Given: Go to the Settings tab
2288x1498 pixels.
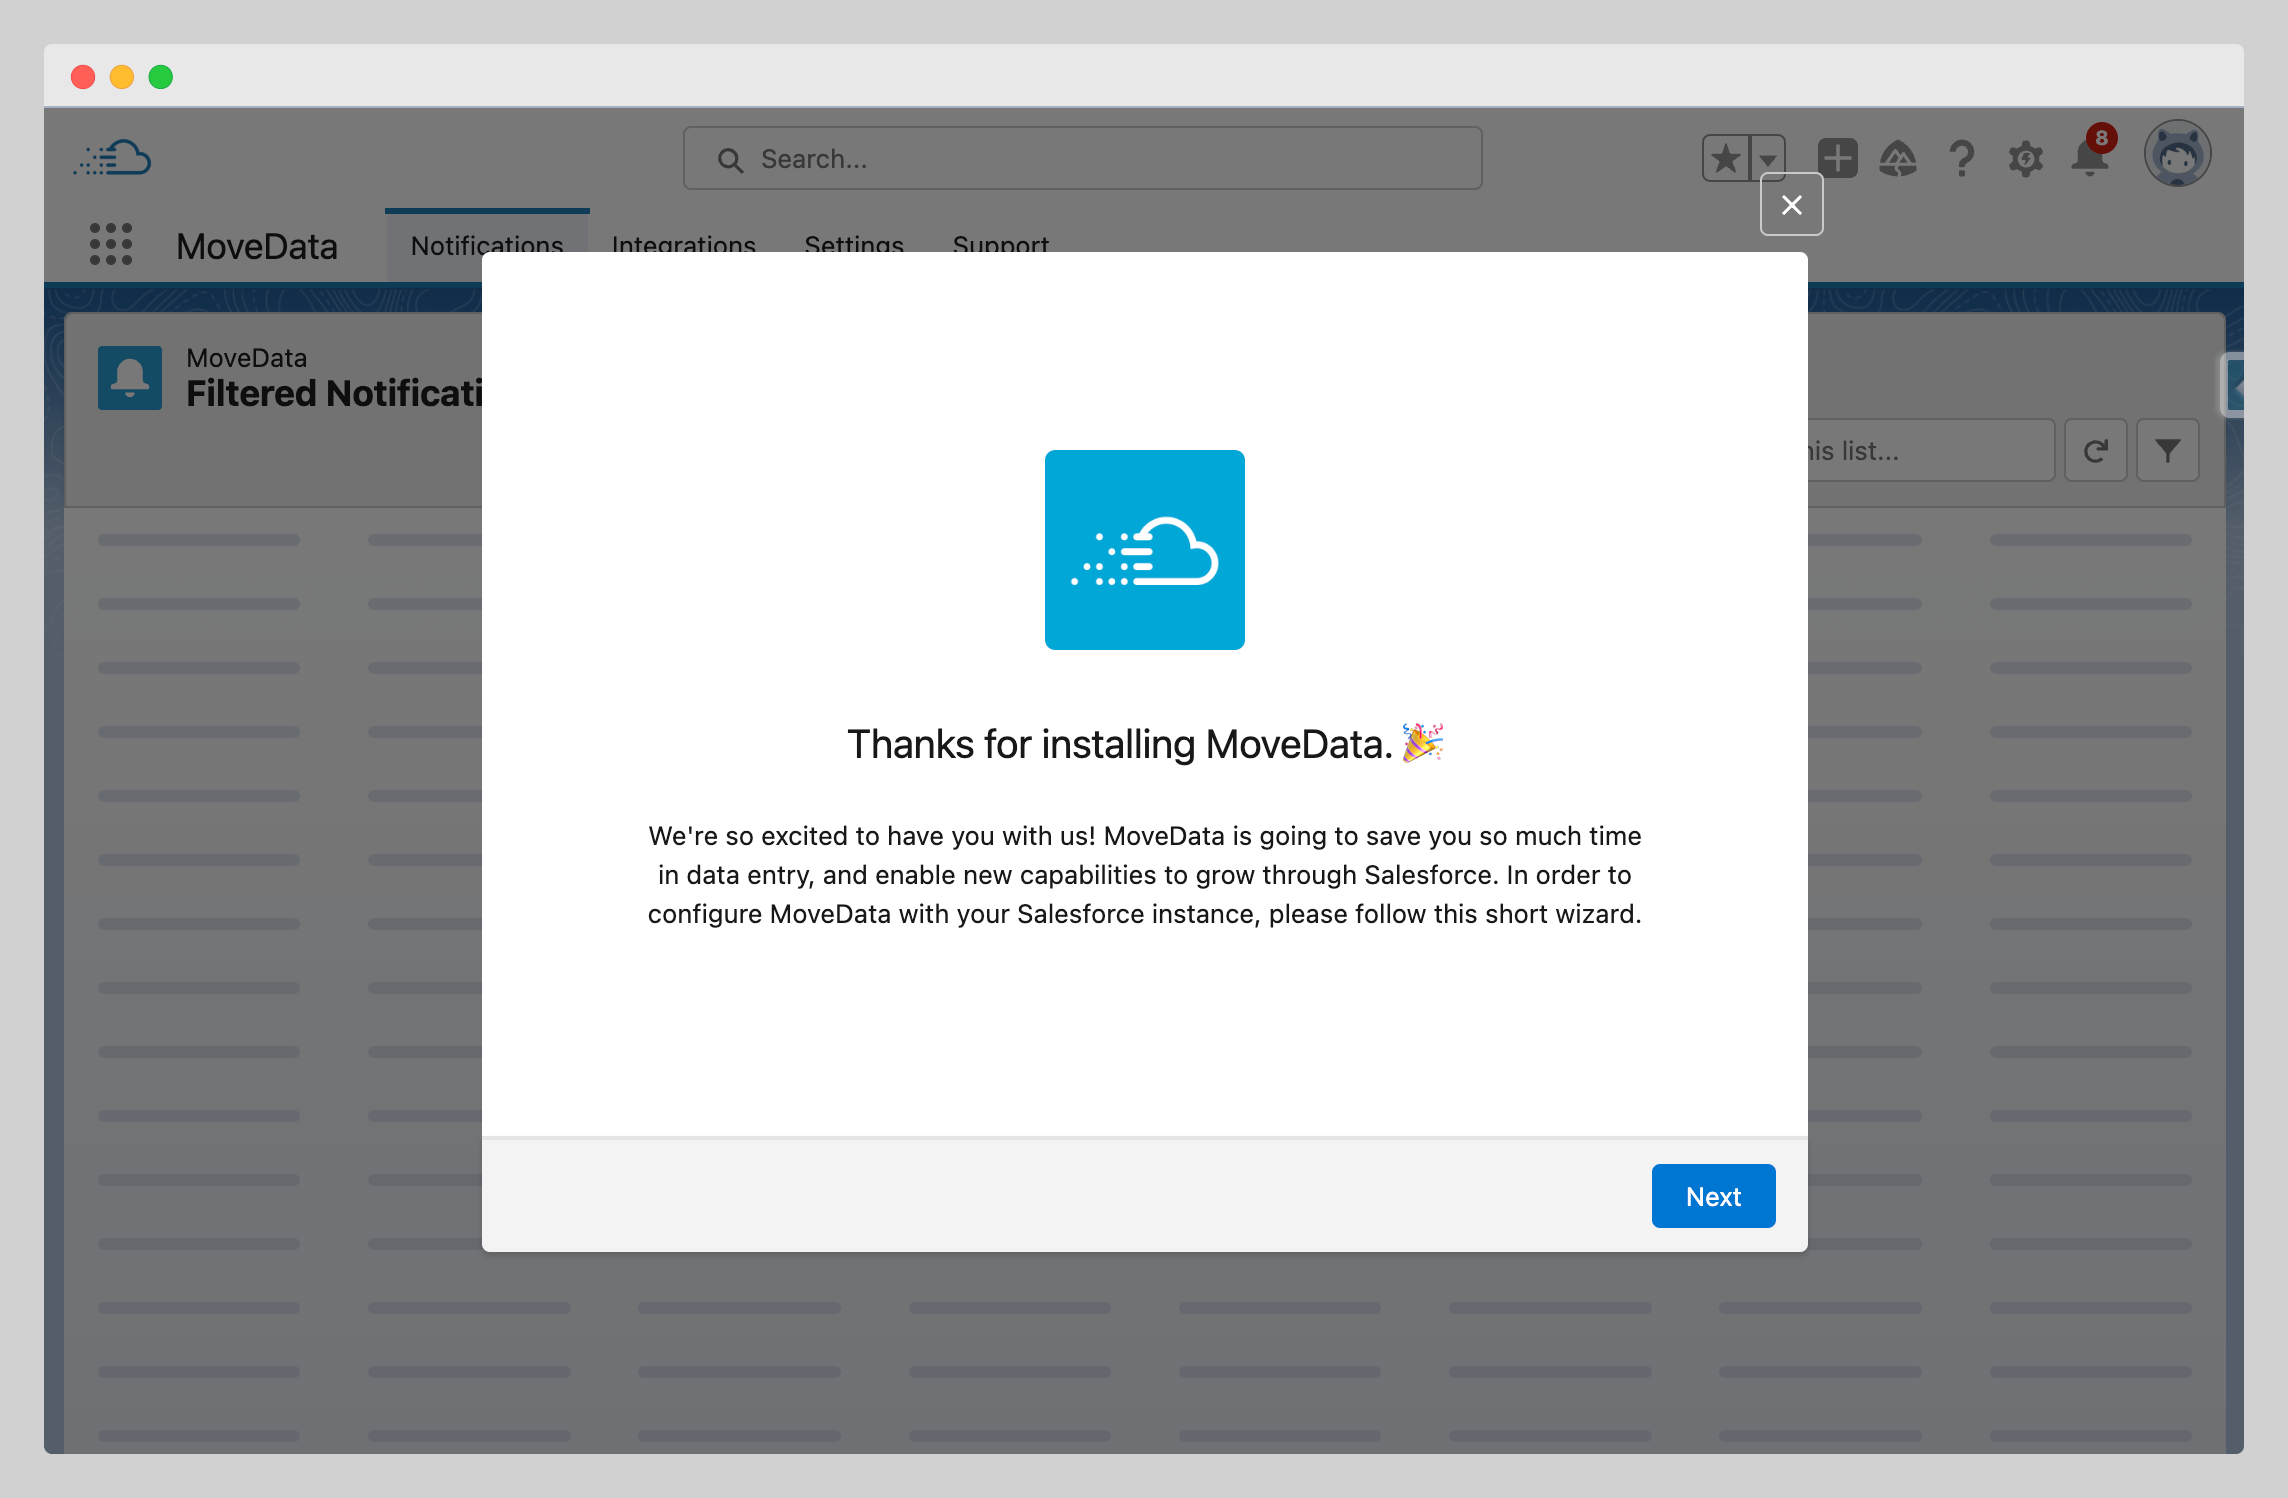Looking at the screenshot, I should (854, 240).
